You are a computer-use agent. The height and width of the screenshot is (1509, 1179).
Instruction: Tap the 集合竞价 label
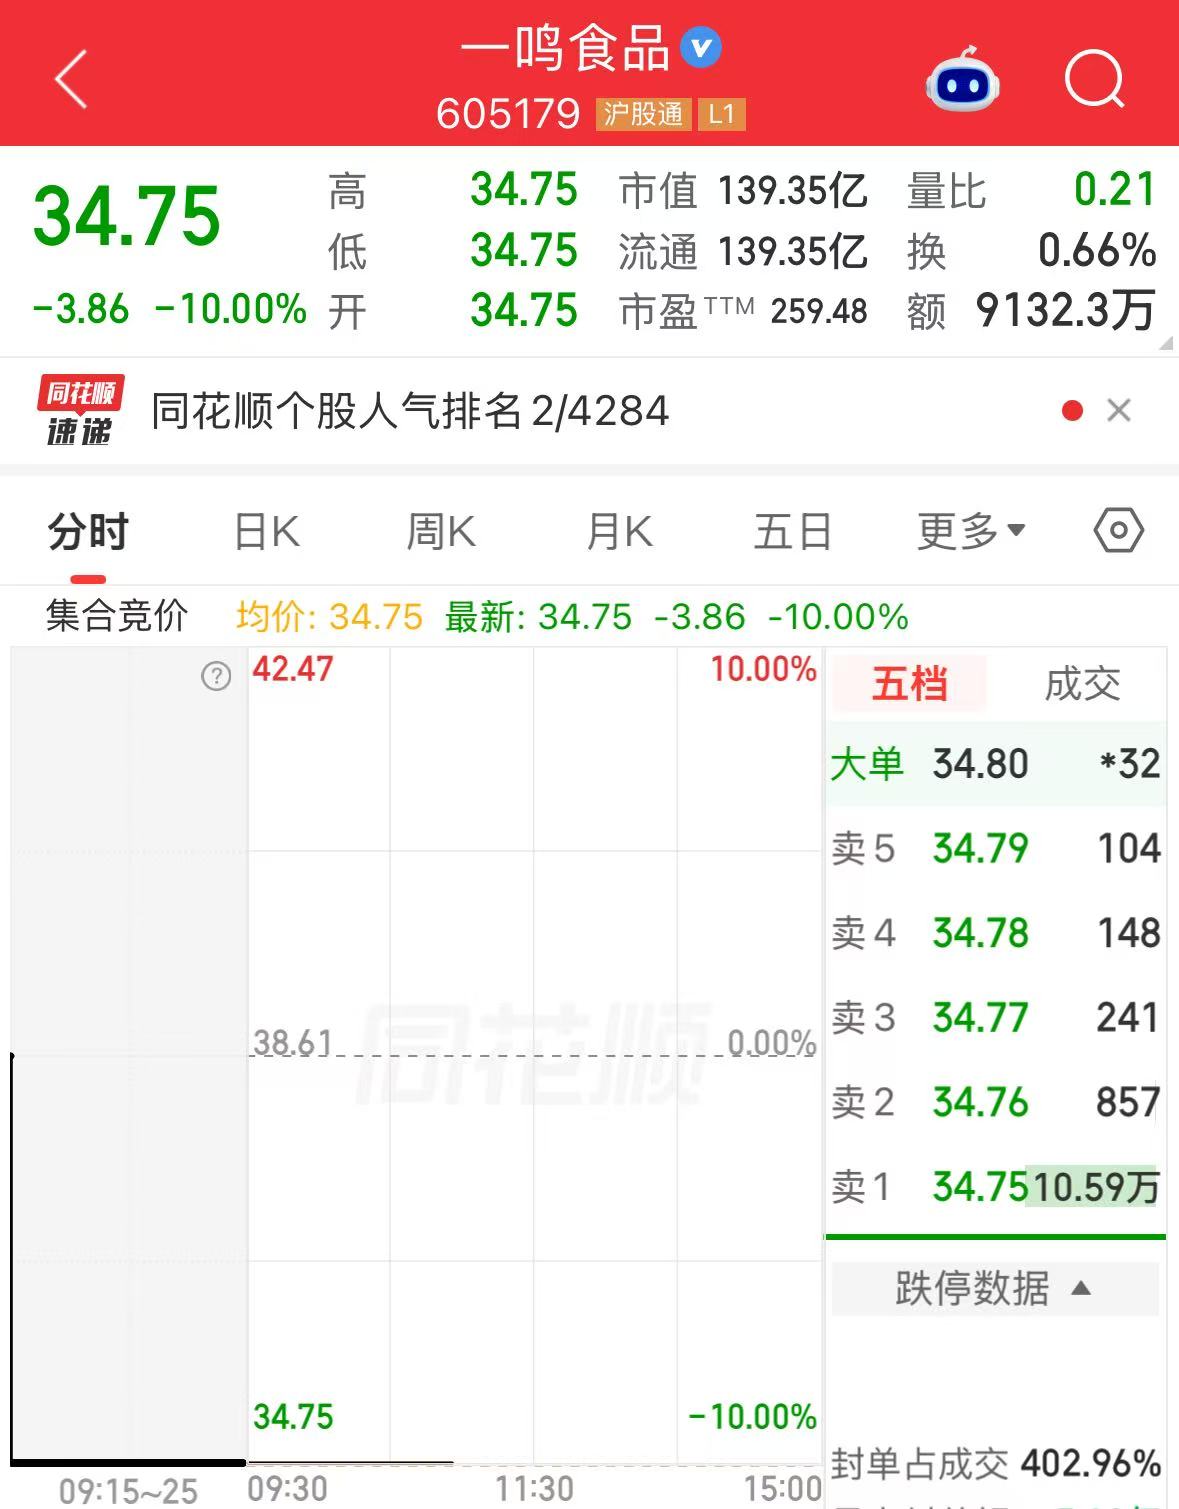point(117,616)
